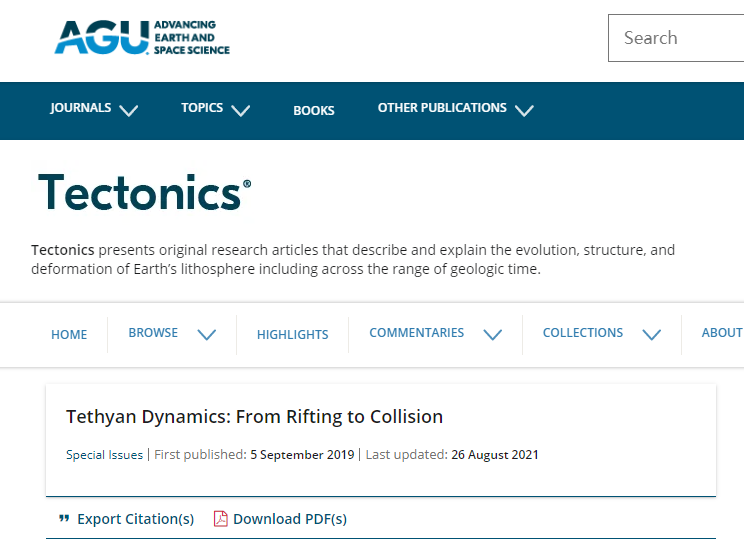
Task: Click the Special Issues link
Action: 104,455
